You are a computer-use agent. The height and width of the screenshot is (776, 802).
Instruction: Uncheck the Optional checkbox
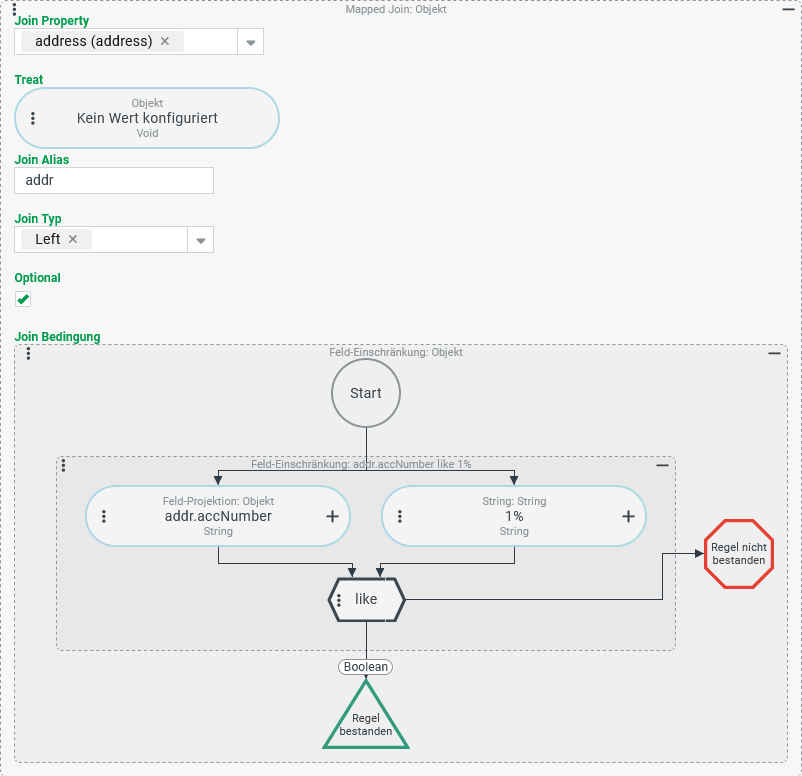[23, 299]
